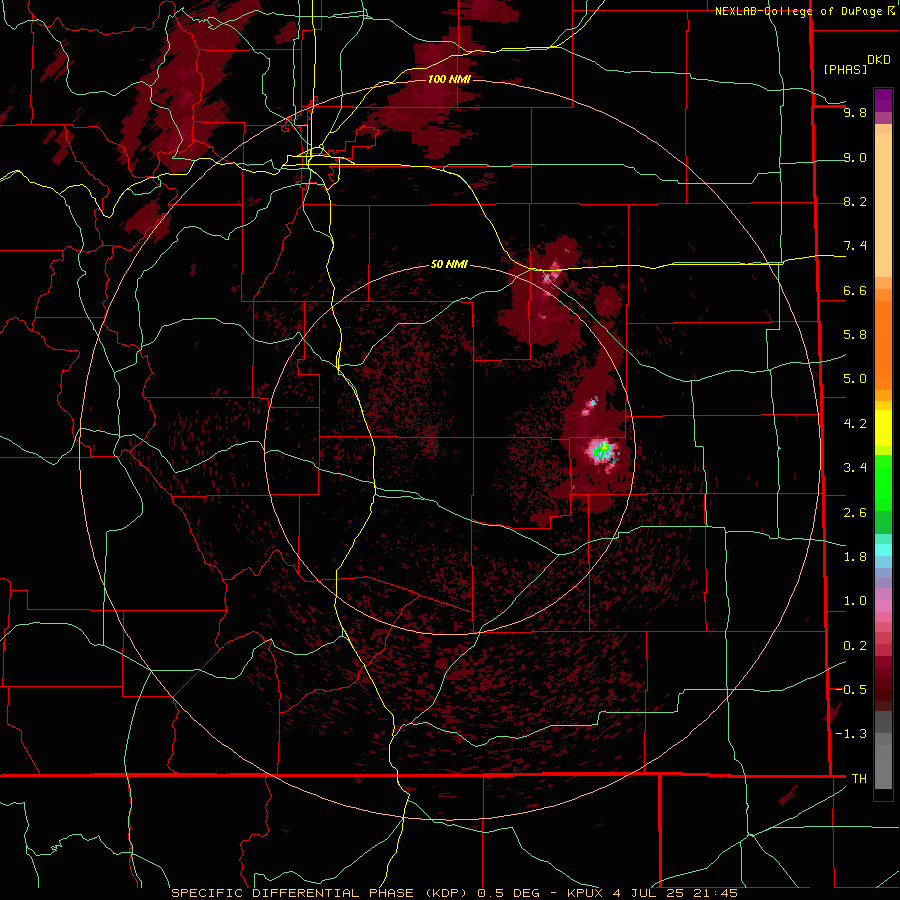900x900 pixels.
Task: Select the 5.0 scale value
Action: tap(855, 379)
